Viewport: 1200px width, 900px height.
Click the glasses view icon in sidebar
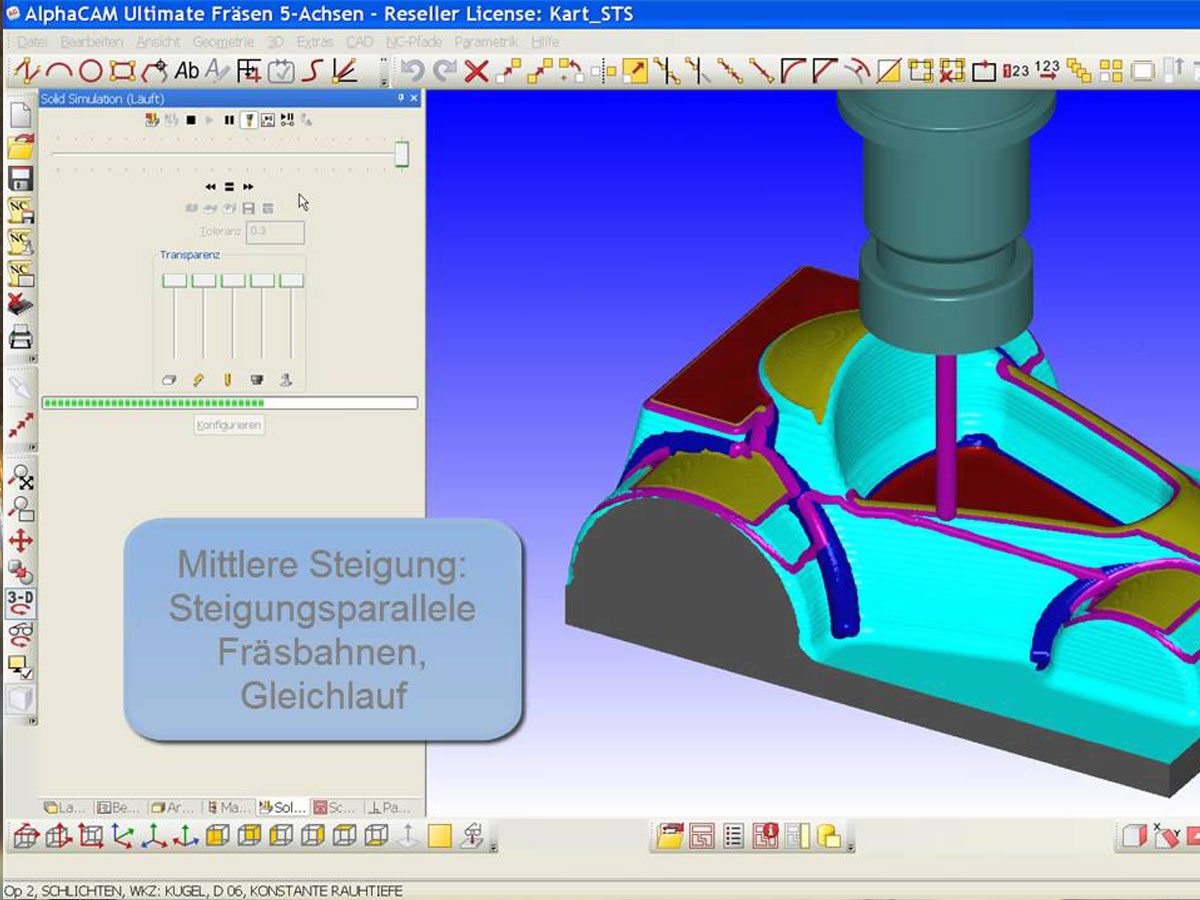(x=21, y=633)
